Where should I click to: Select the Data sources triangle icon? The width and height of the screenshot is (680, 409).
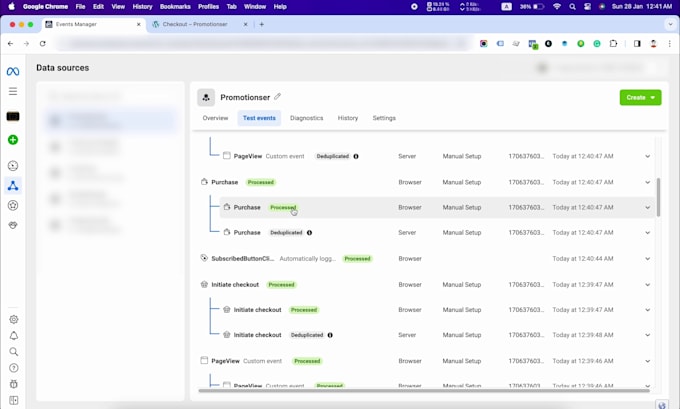(x=13, y=186)
